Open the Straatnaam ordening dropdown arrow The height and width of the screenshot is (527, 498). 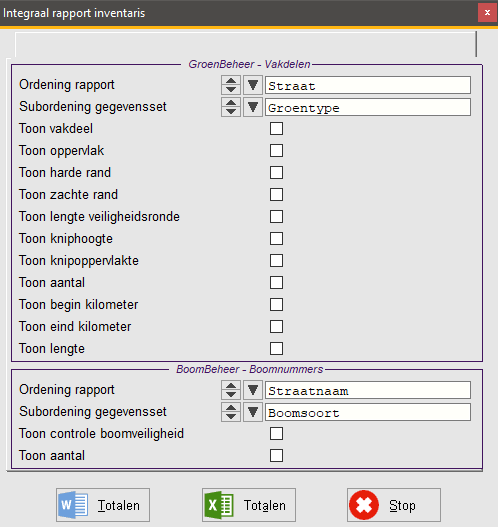[x=253, y=390]
